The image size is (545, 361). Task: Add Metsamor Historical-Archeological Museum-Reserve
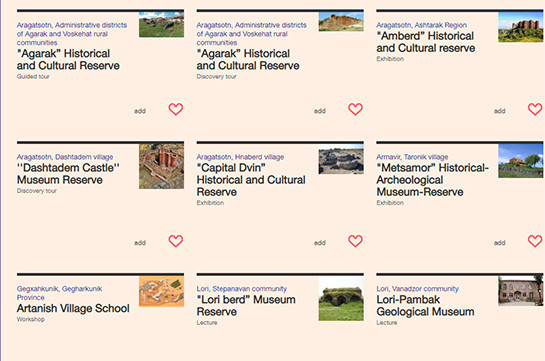pos(500,243)
